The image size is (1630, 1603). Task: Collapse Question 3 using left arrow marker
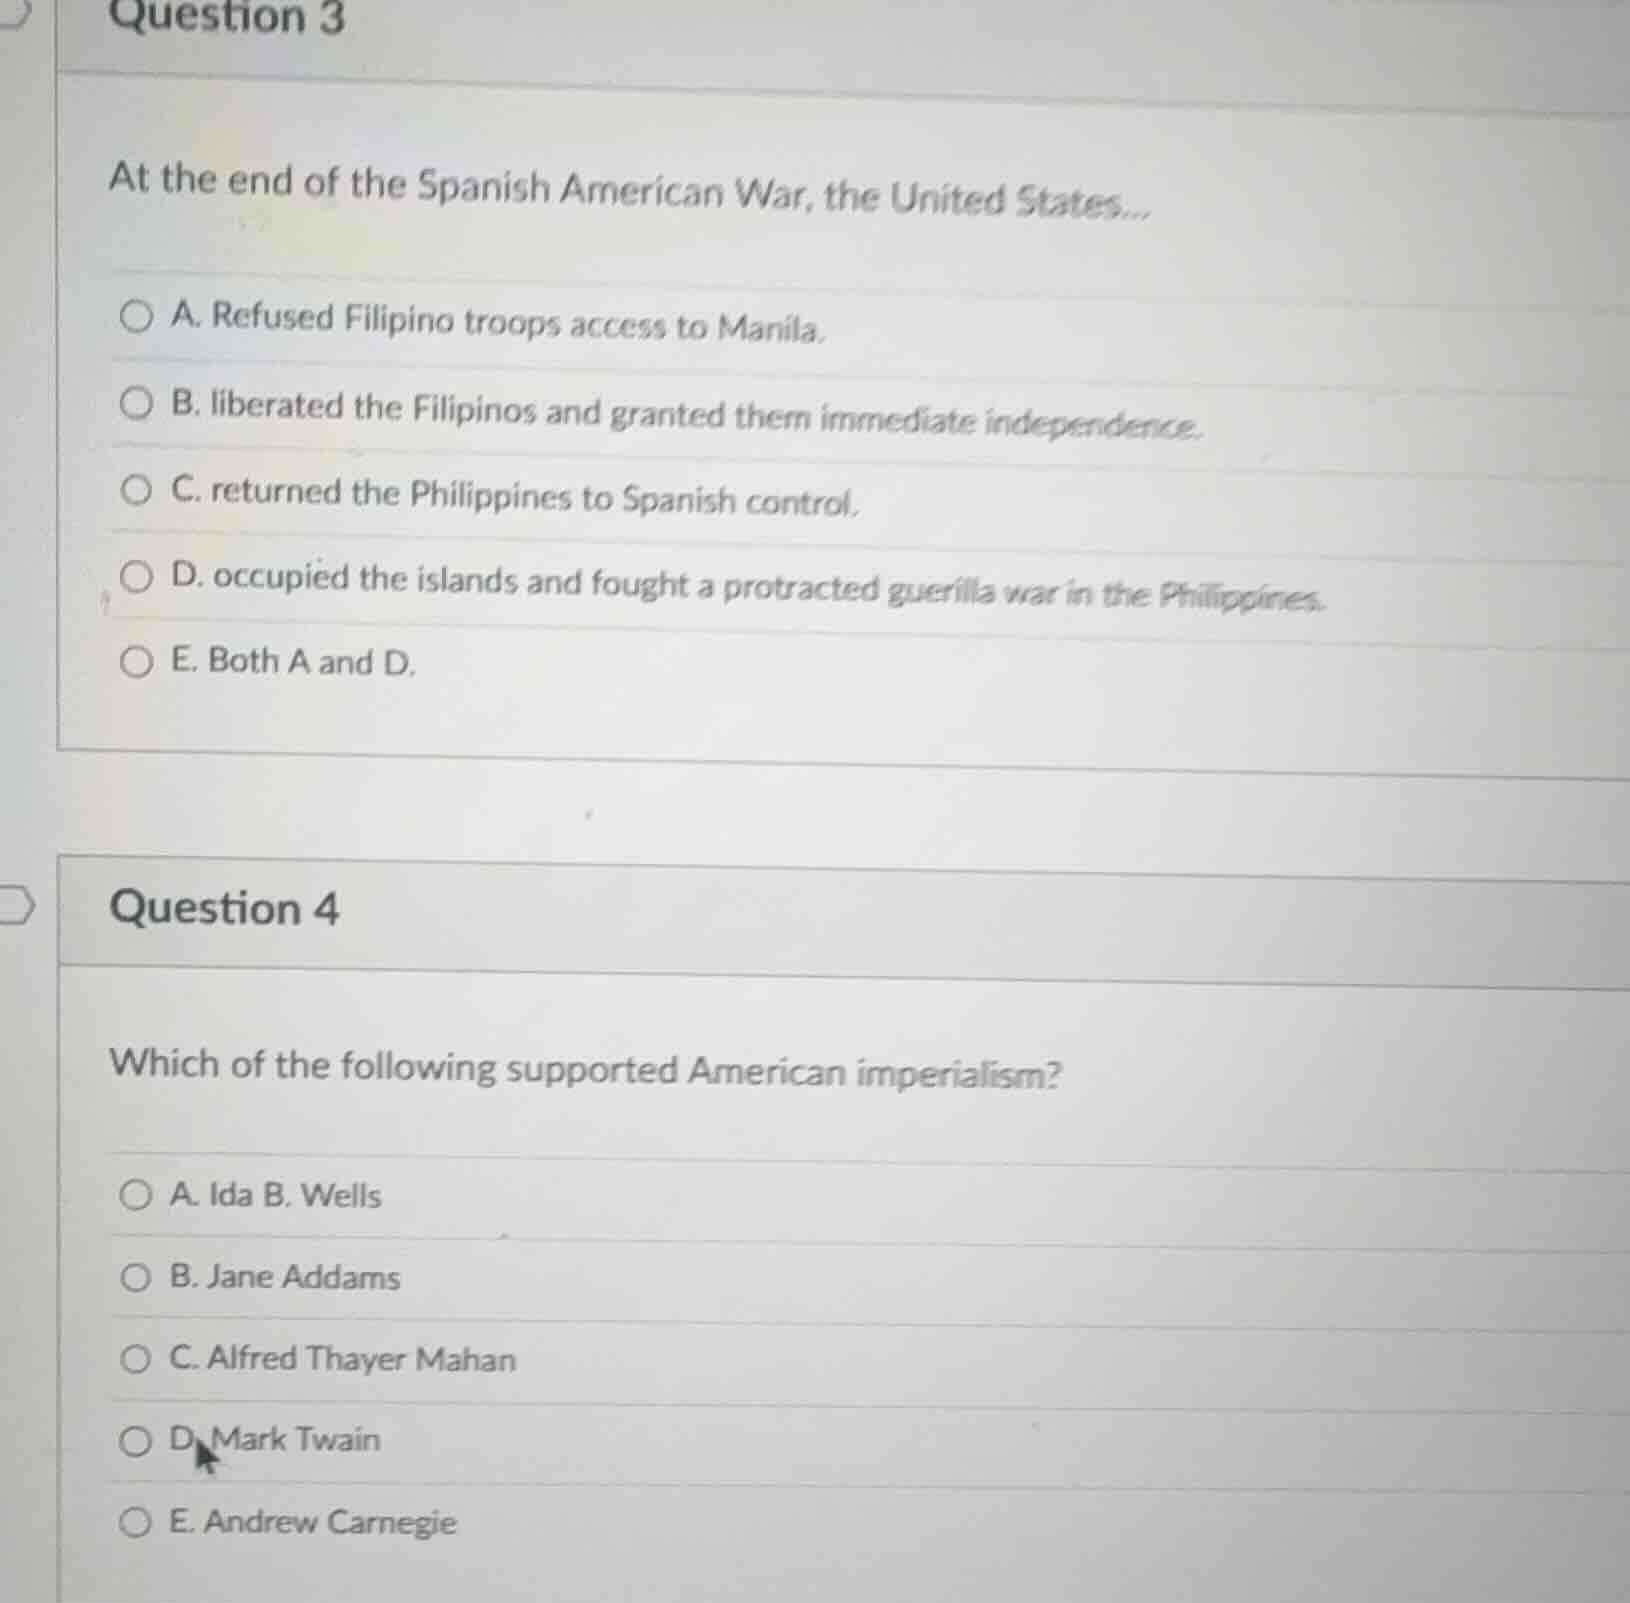14,10
